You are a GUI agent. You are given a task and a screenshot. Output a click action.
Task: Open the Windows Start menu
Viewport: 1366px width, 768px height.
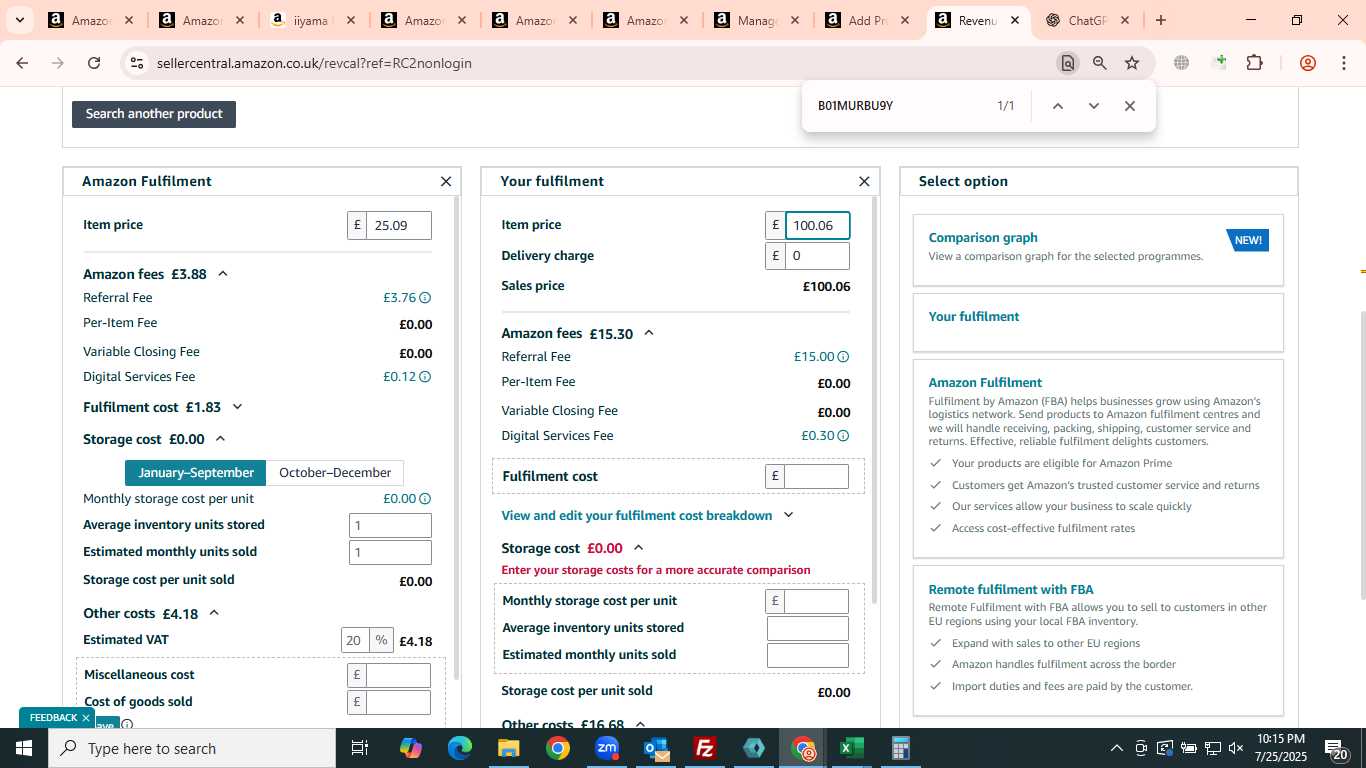pos(23,748)
